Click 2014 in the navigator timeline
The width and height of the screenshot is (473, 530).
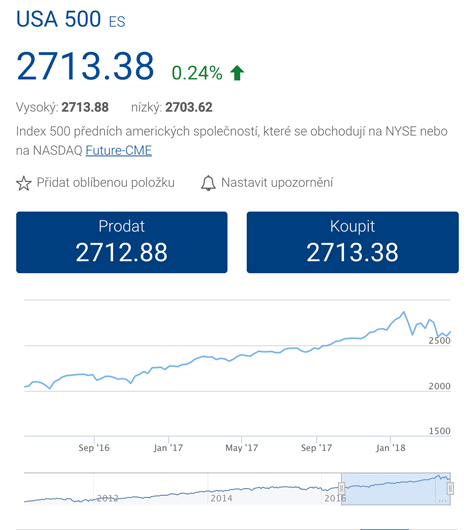coord(221,498)
